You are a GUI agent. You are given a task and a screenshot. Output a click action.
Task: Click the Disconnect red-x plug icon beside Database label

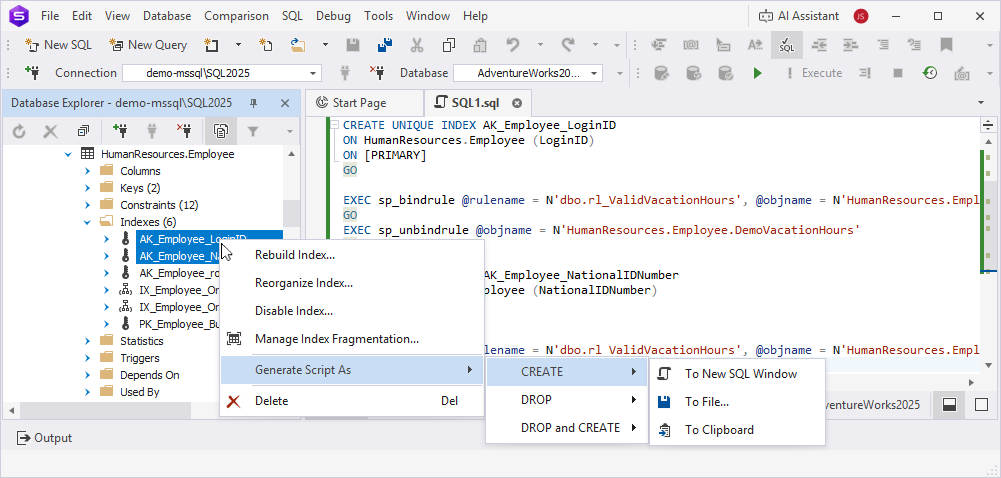click(x=377, y=73)
